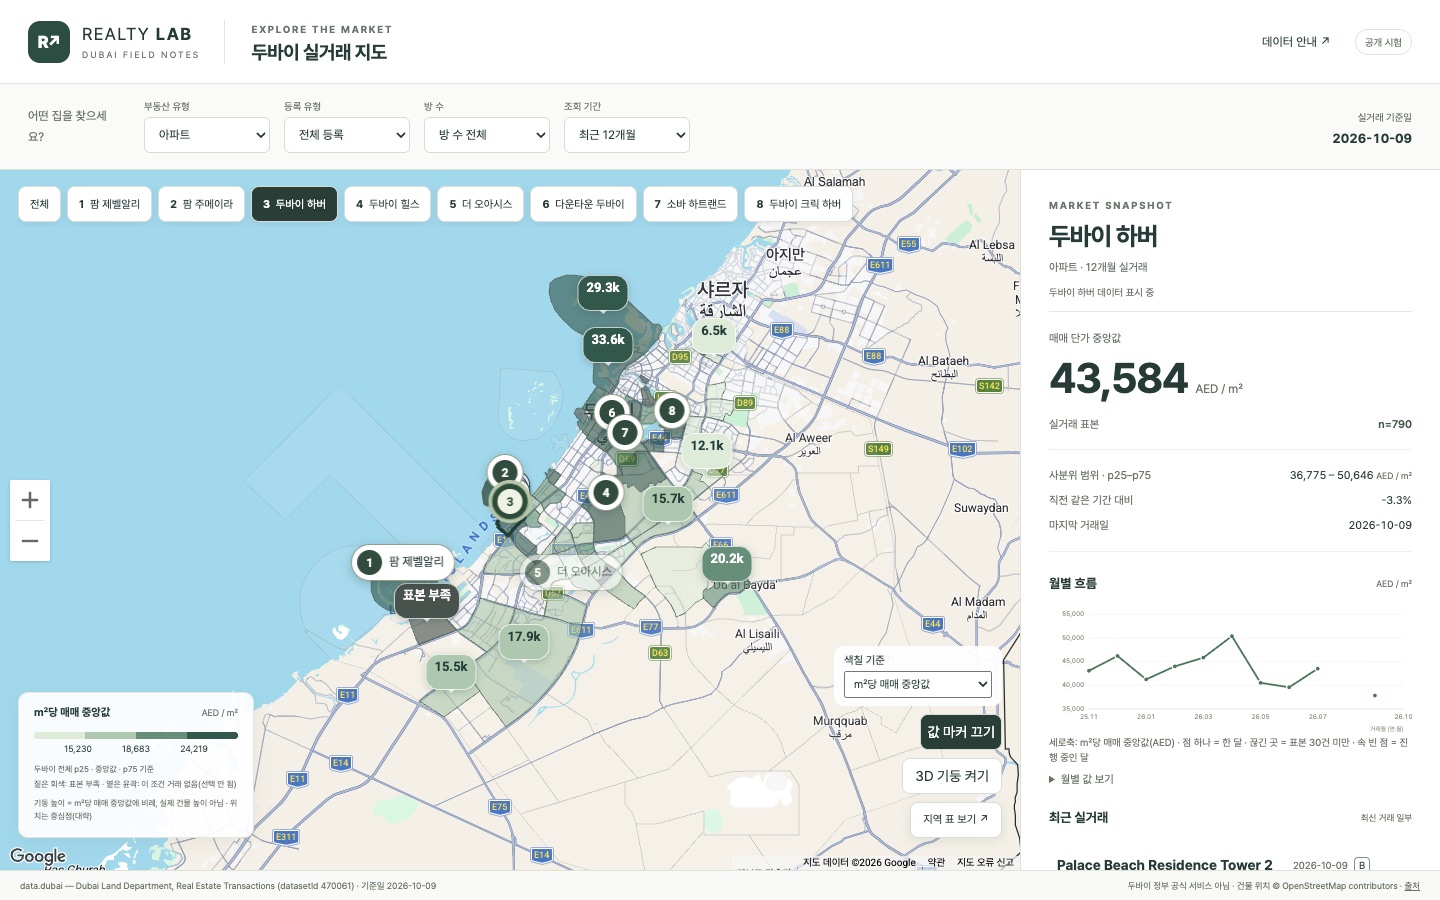Switch to the 2 팜 주메이라 chip
Screen dimensions: 1440x900
201,204
